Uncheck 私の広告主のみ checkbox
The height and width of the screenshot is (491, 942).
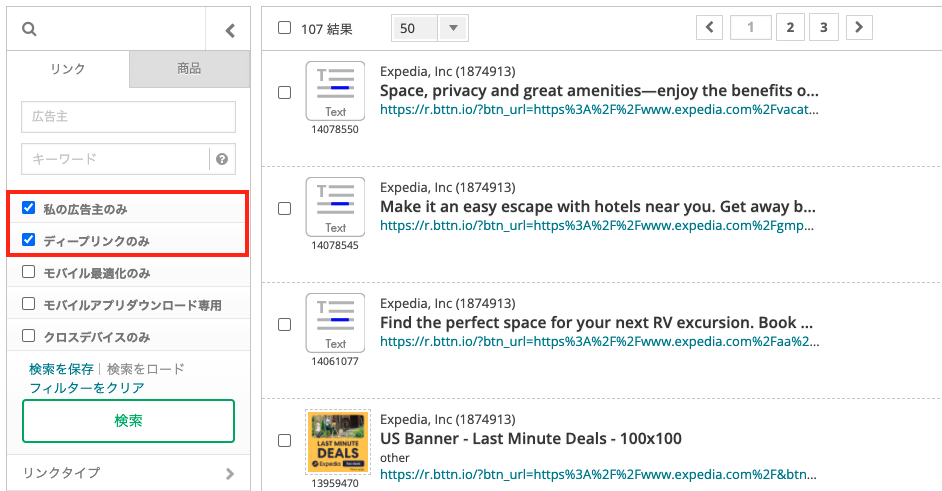pos(28,208)
